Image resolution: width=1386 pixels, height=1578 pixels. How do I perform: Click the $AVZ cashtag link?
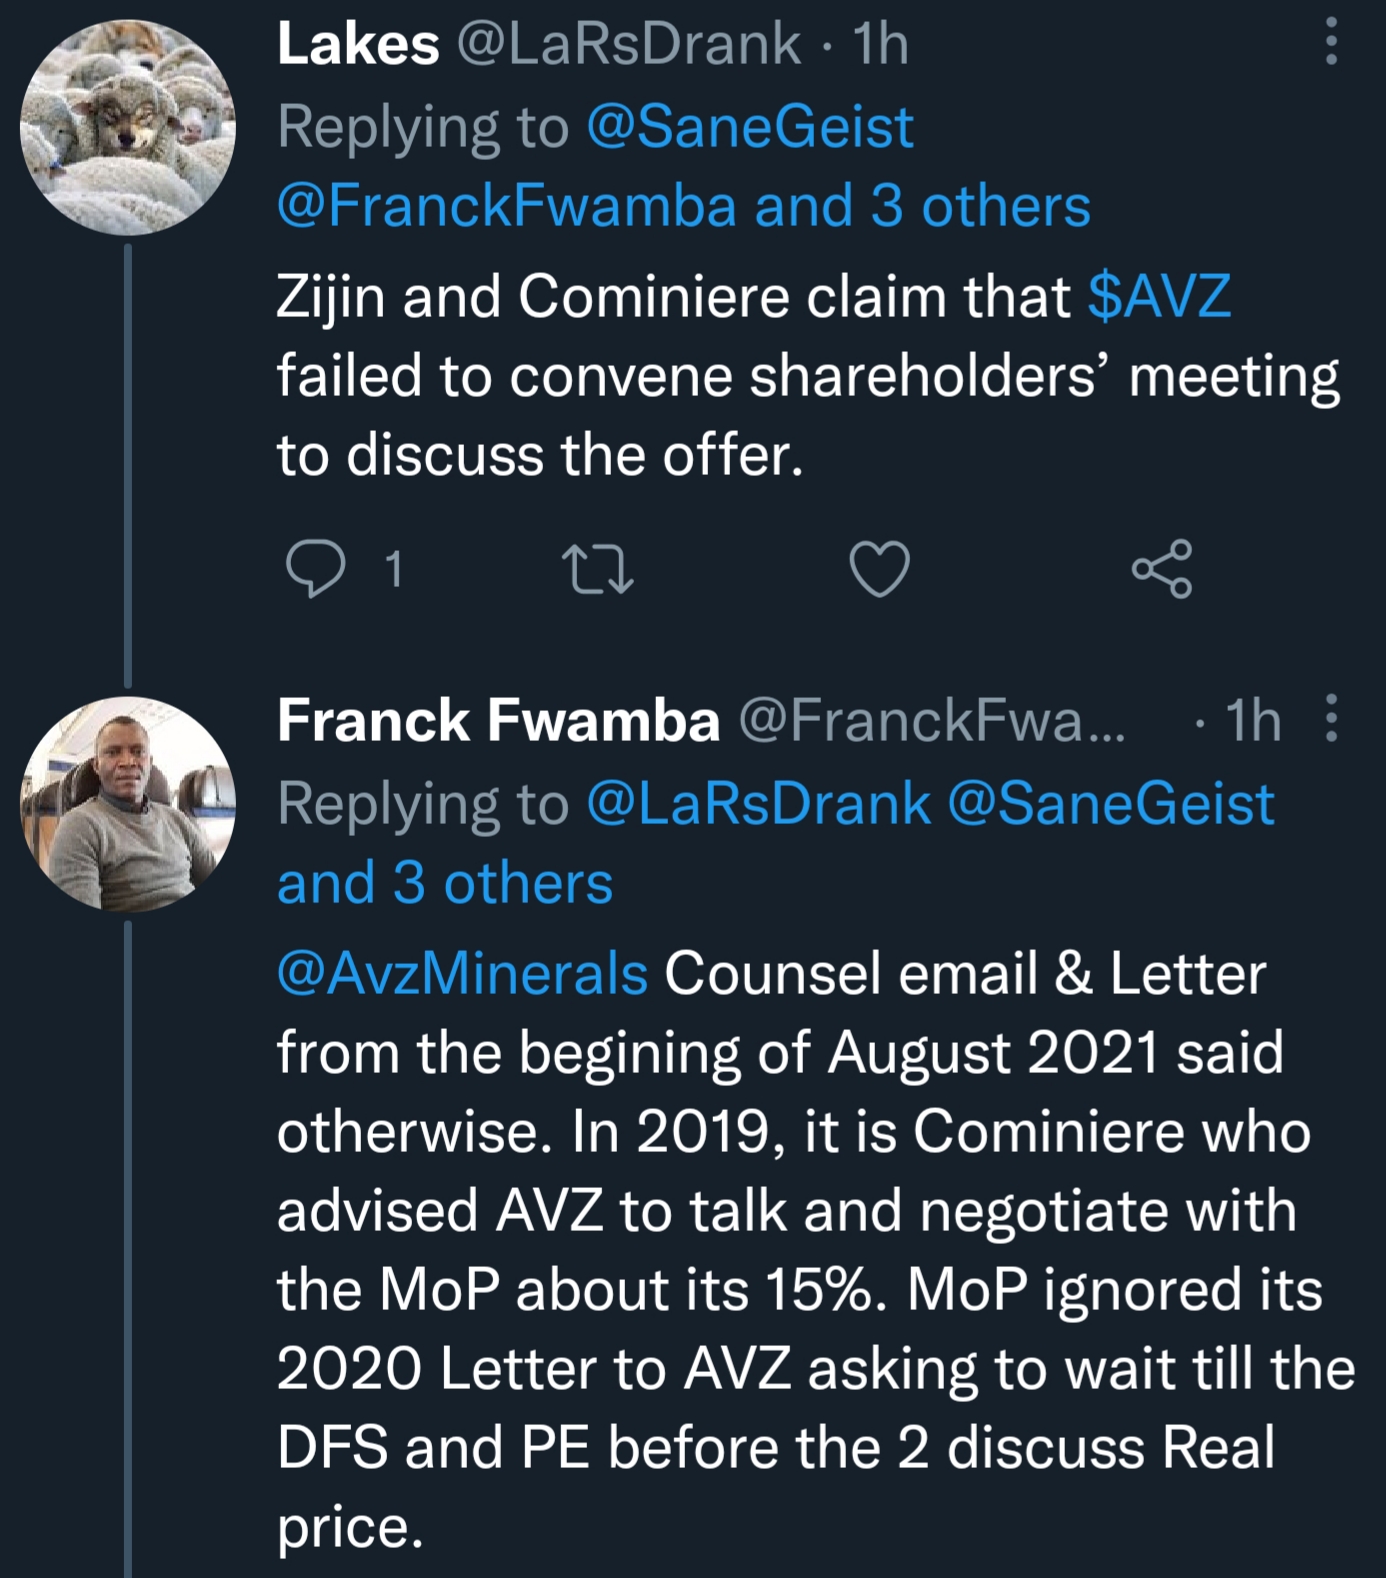coord(1159,297)
